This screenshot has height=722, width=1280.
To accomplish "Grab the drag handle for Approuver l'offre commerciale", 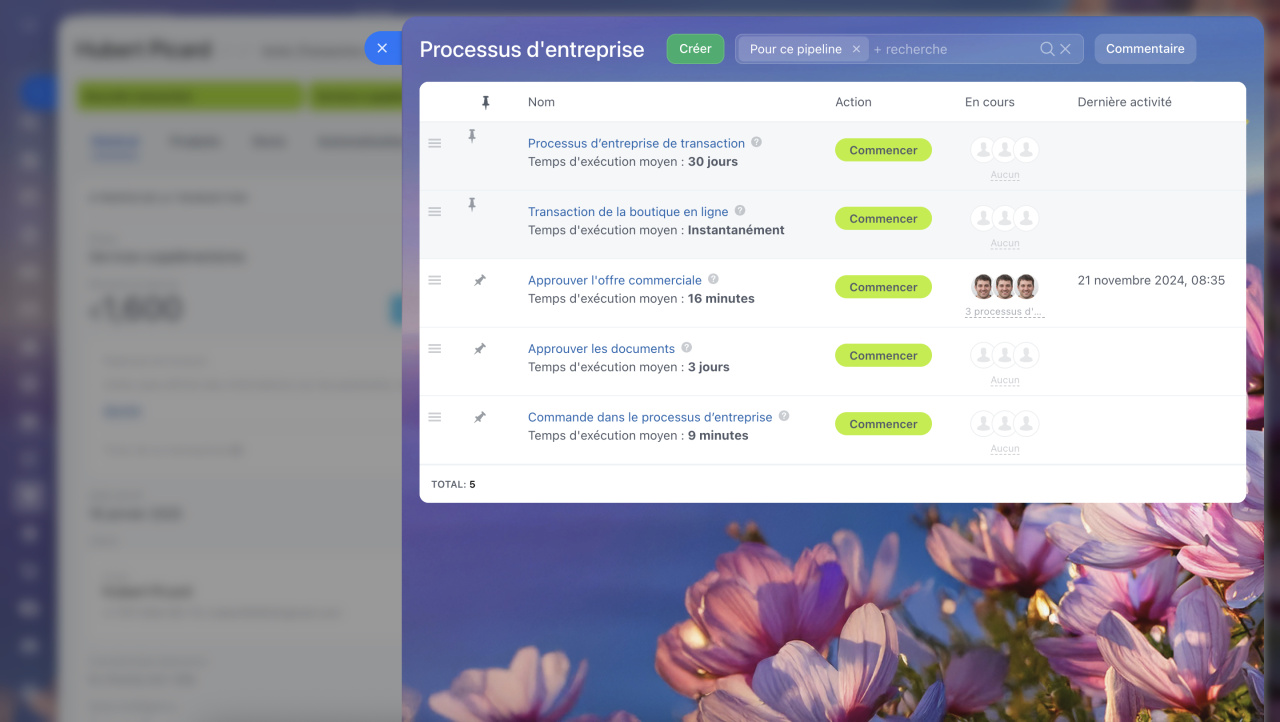I will click(435, 280).
